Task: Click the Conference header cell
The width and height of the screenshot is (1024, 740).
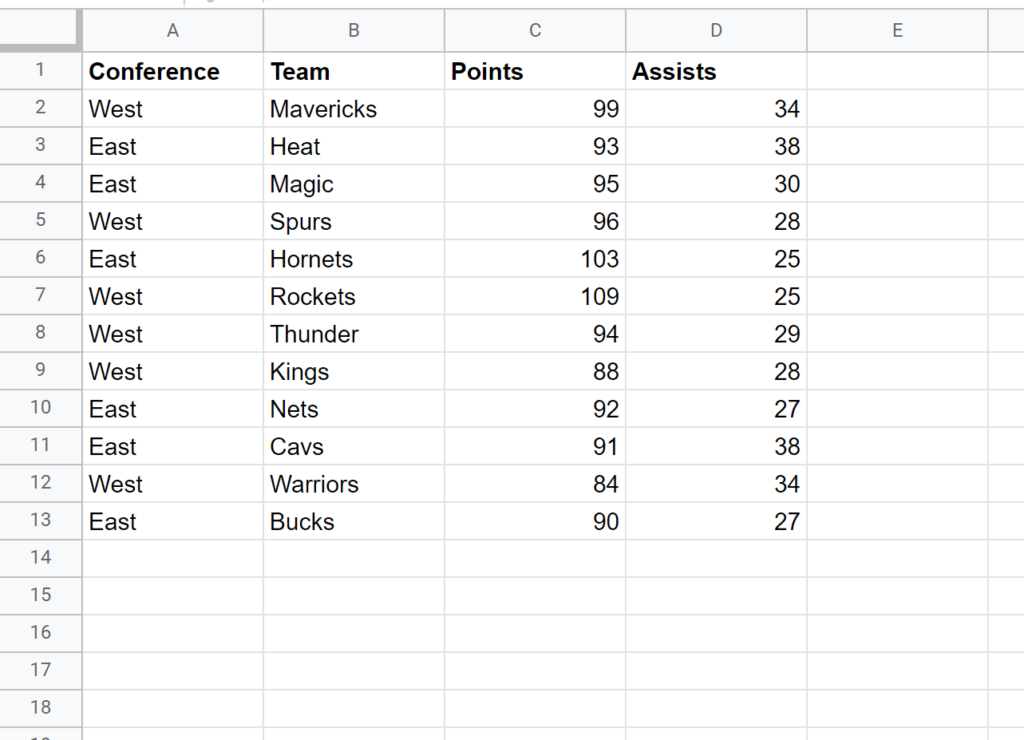Action: pos(173,72)
